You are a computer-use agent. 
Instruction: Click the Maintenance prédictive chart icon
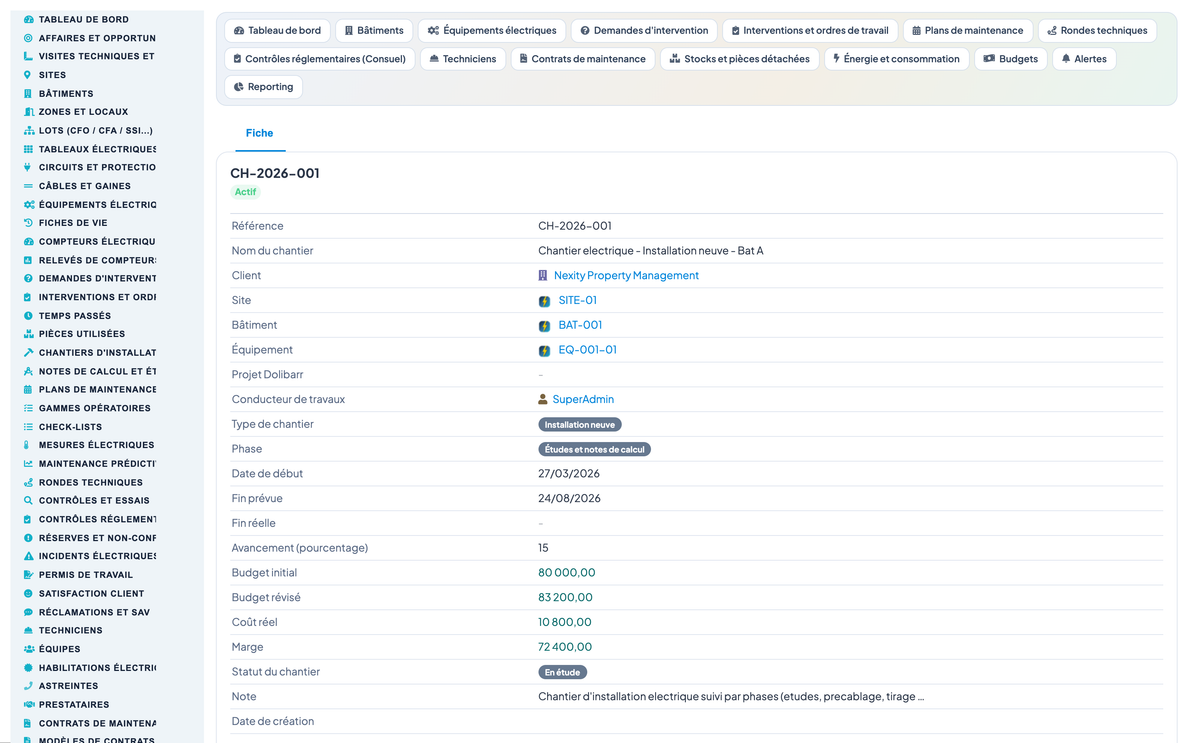click(x=28, y=463)
